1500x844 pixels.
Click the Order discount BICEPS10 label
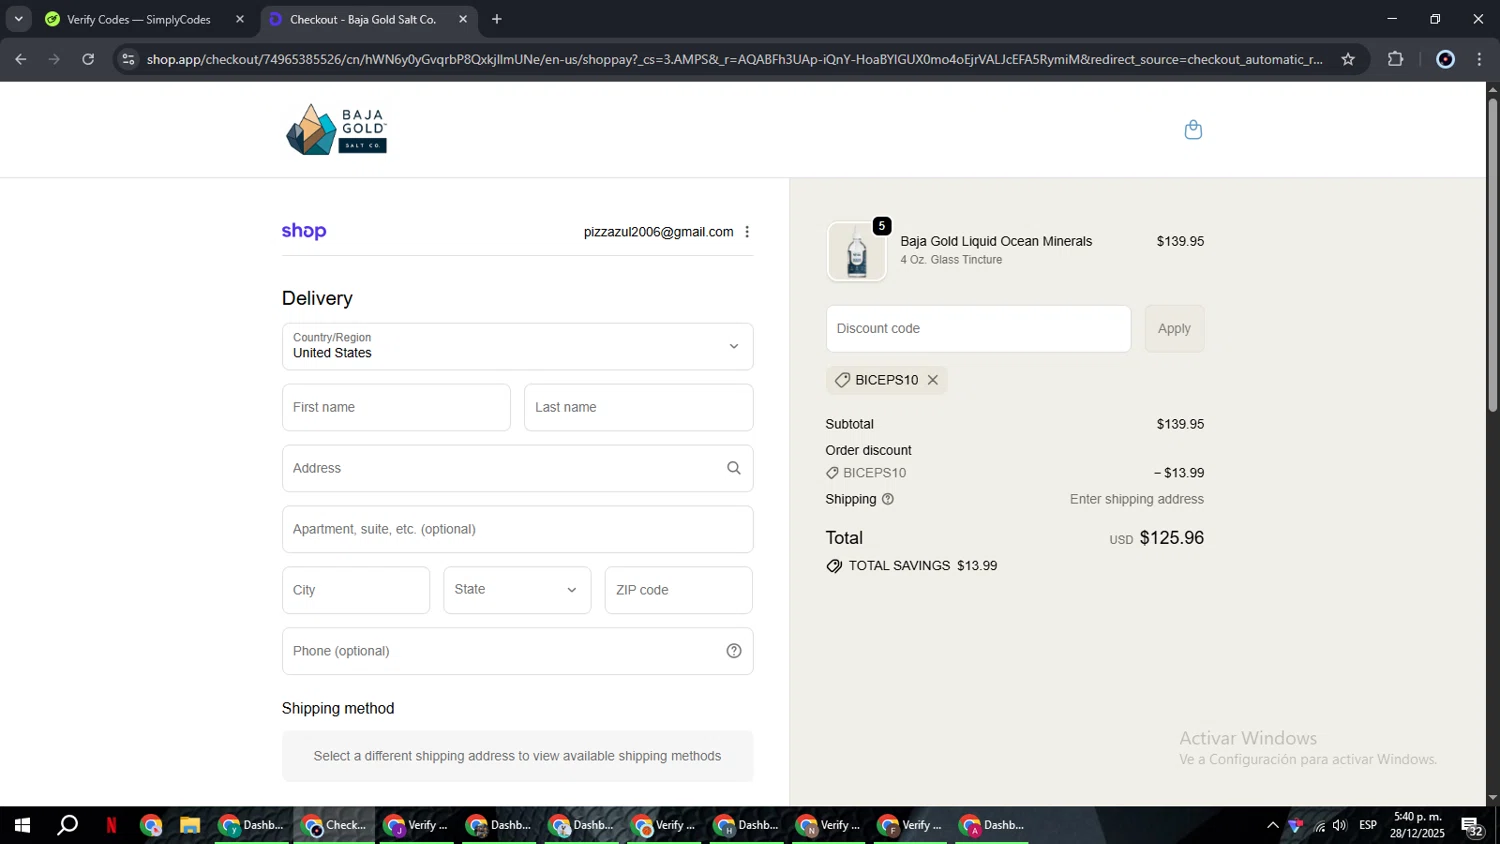click(874, 473)
